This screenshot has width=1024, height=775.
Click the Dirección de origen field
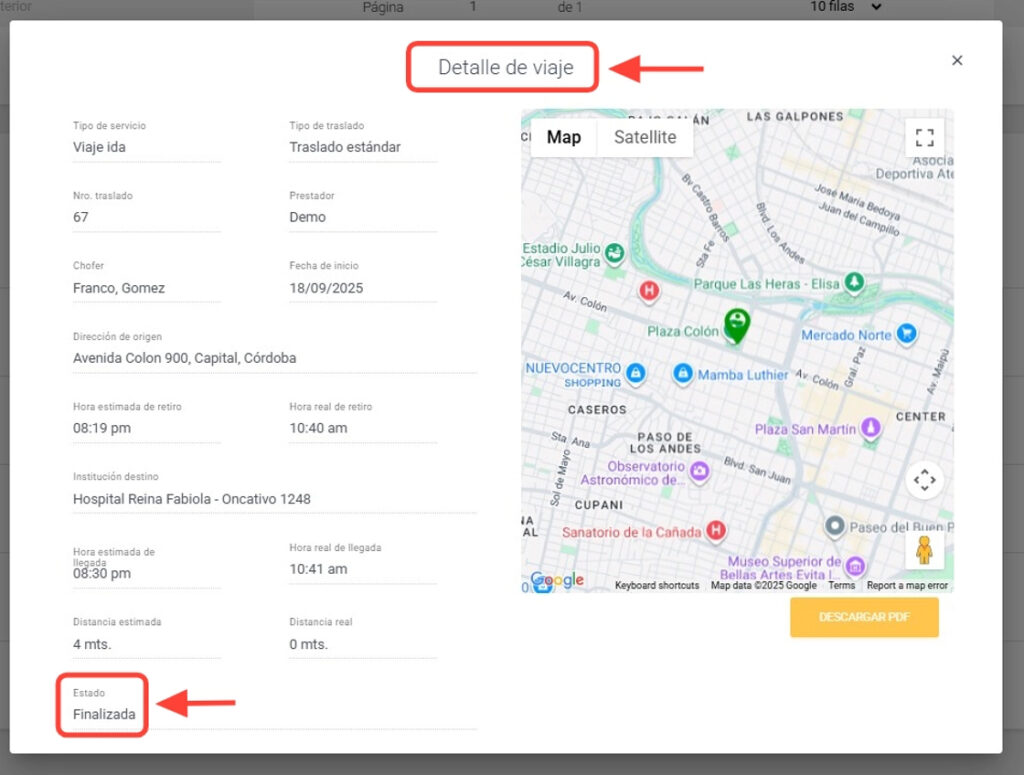[x=274, y=358]
